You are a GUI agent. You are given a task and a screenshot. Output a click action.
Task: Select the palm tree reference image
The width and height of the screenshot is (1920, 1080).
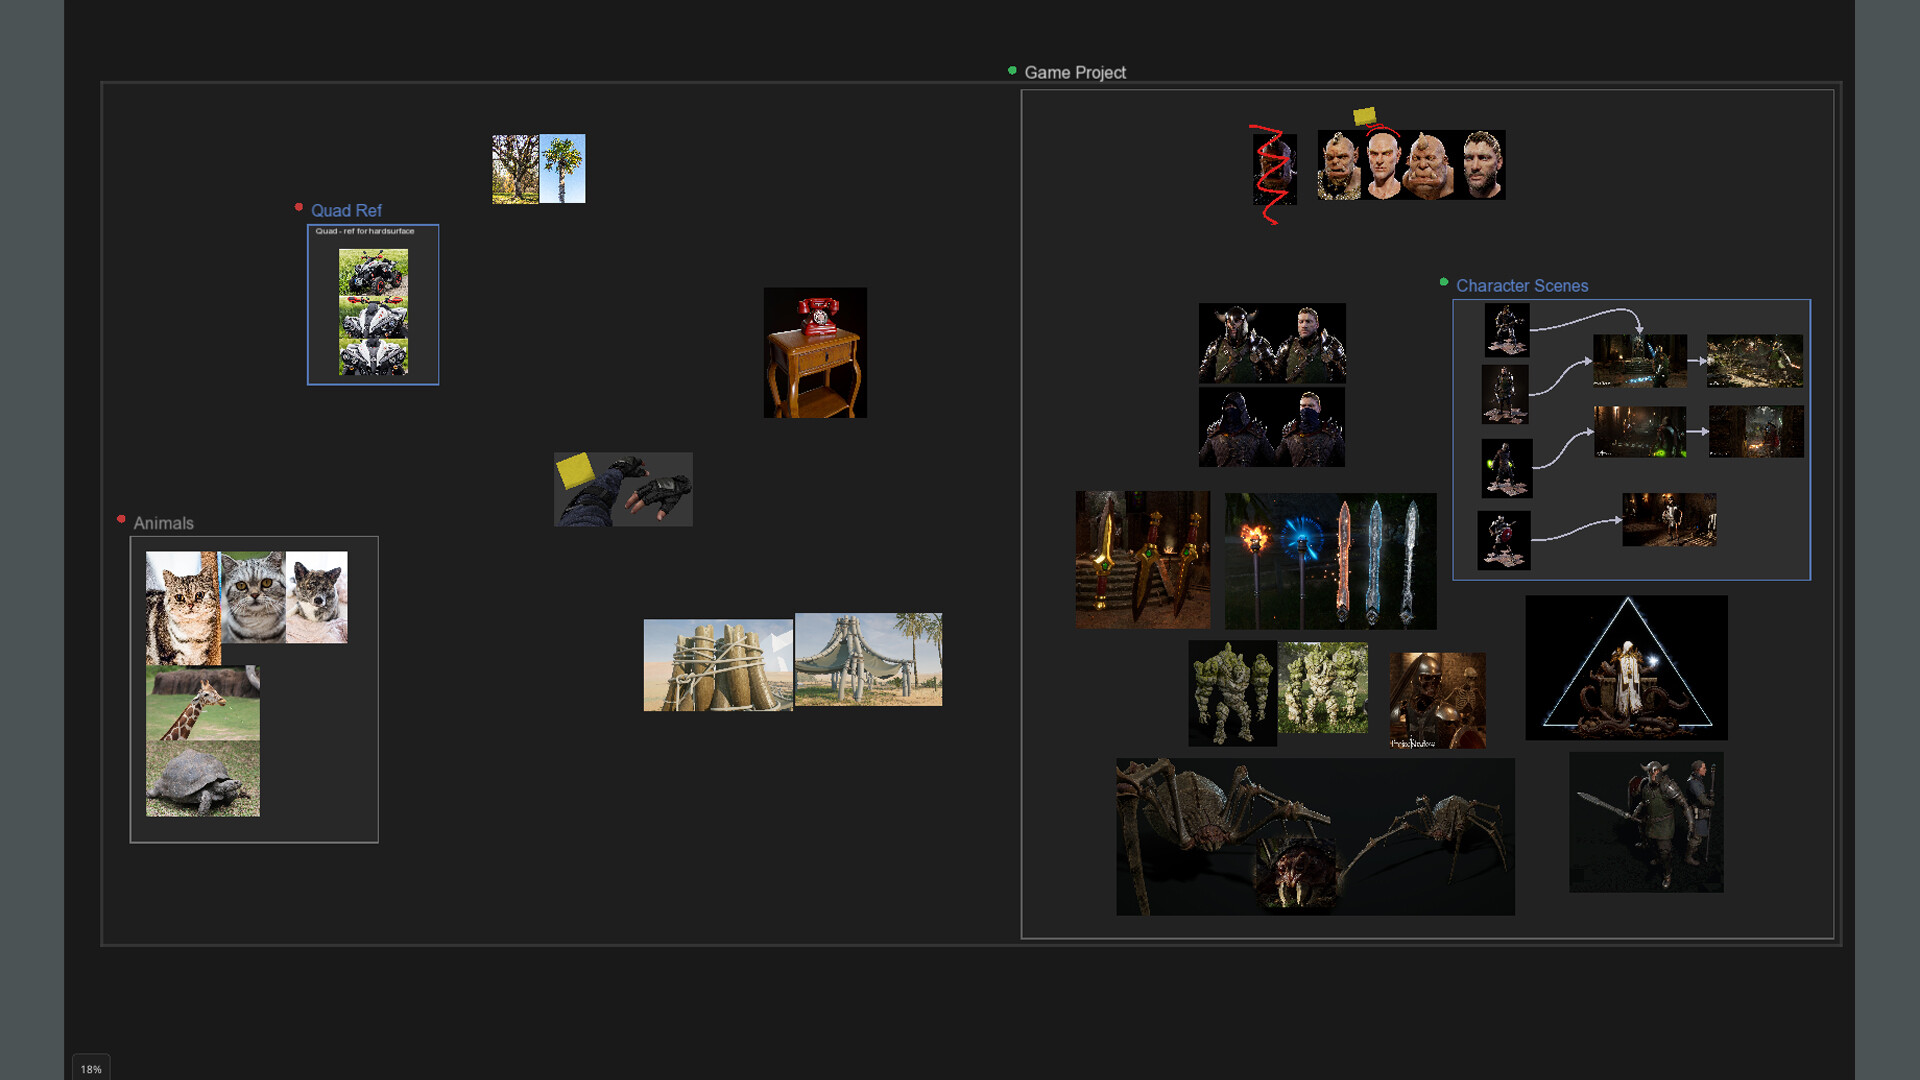(x=562, y=169)
